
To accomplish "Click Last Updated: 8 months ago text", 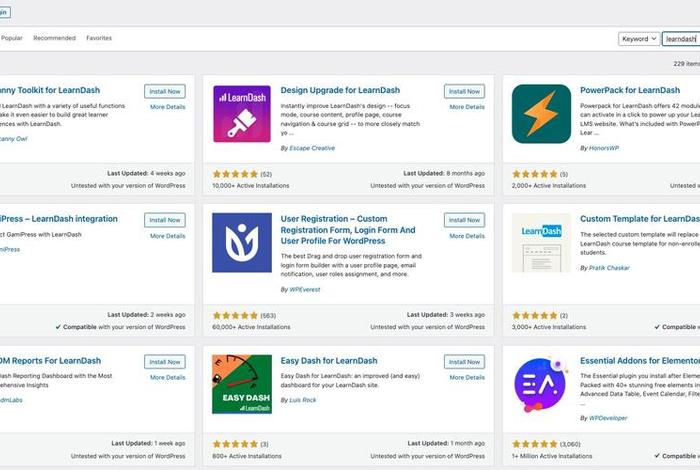I will pos(444,173).
